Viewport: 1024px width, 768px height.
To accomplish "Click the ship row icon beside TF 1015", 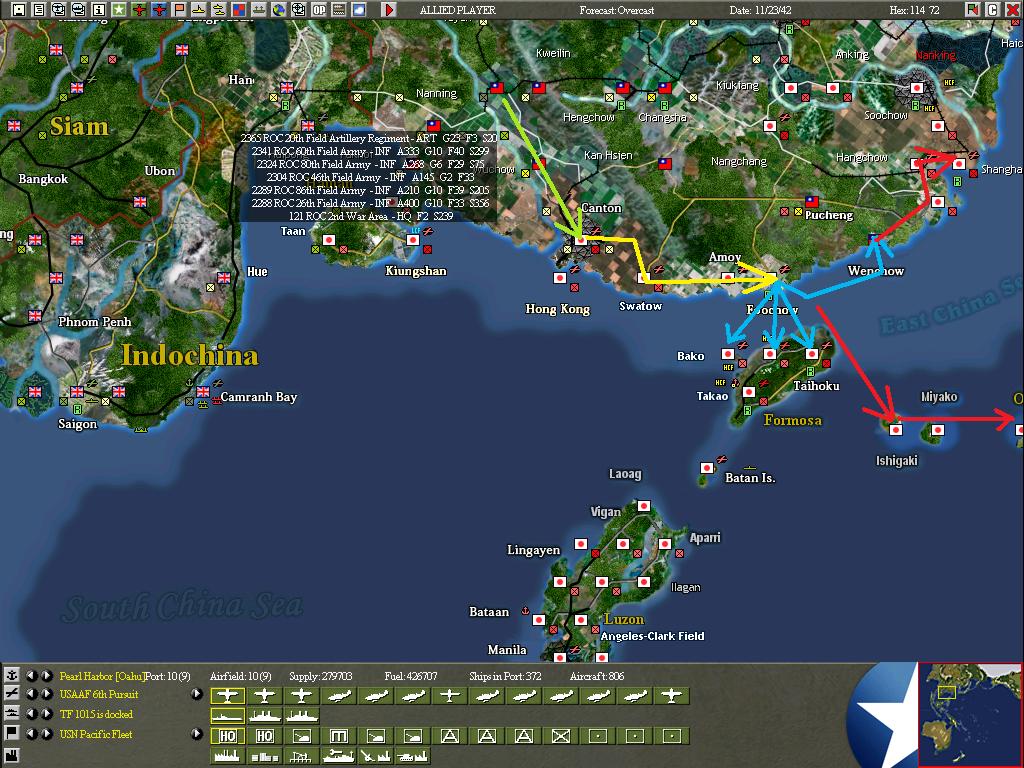I will (12, 713).
